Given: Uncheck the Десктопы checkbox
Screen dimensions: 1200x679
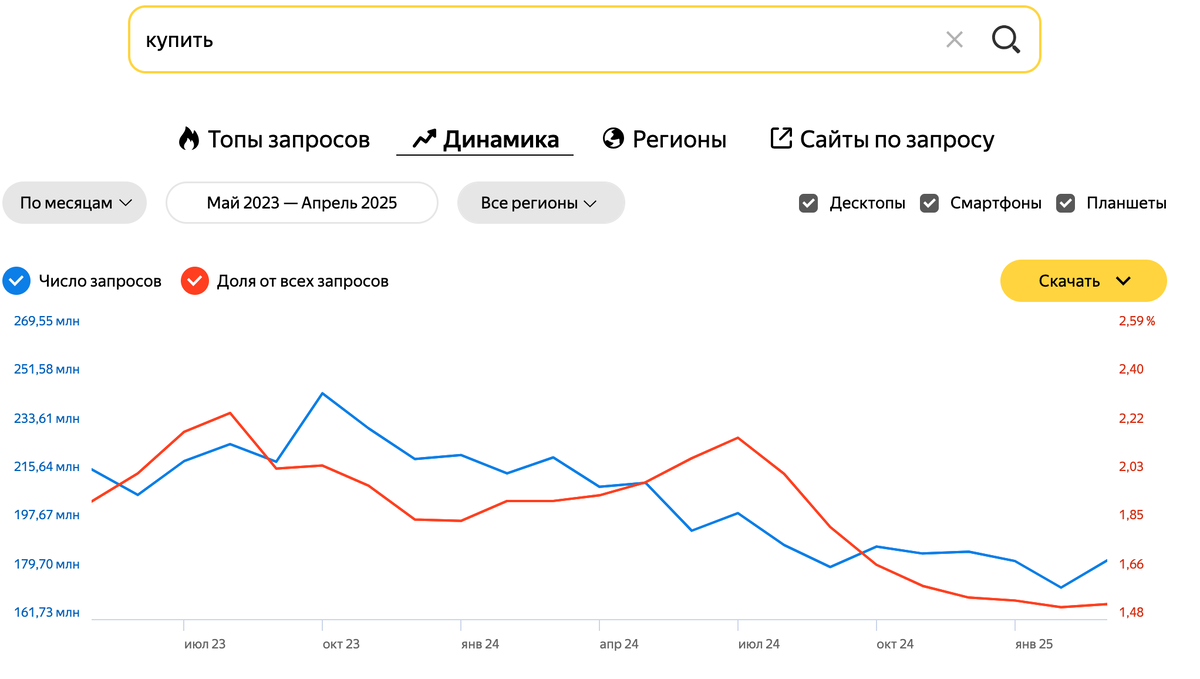Looking at the screenshot, I should click(809, 203).
